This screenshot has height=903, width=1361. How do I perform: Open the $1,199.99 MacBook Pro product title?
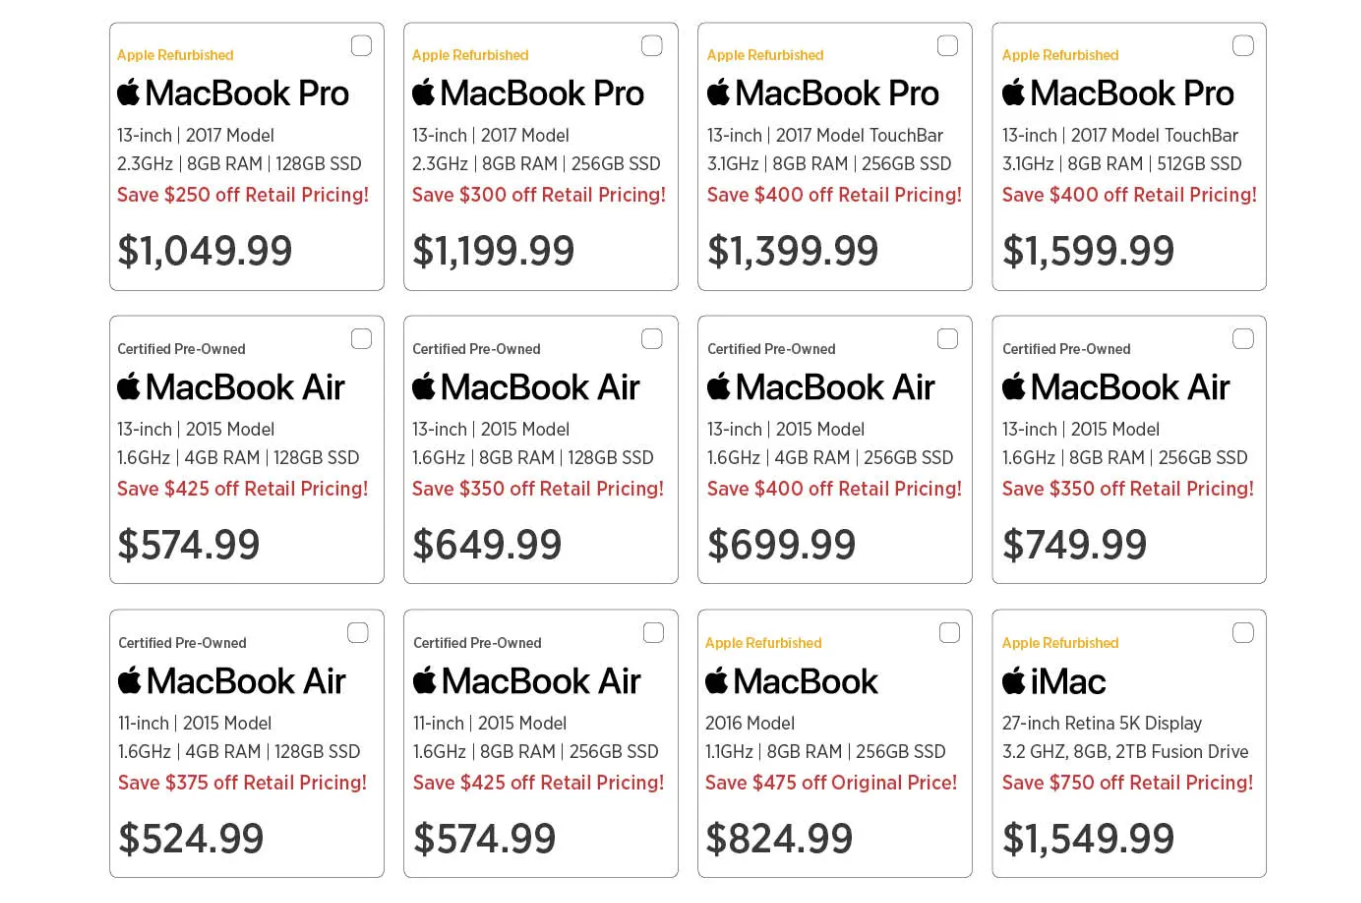click(x=528, y=92)
